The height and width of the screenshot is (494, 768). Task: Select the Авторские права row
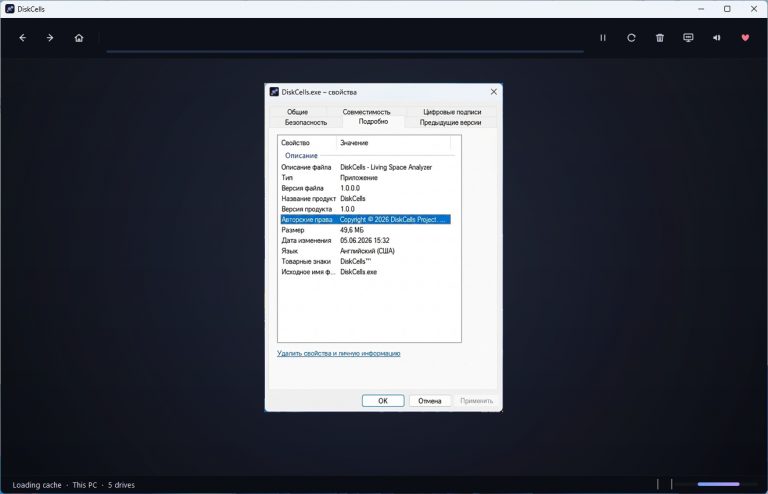365,219
